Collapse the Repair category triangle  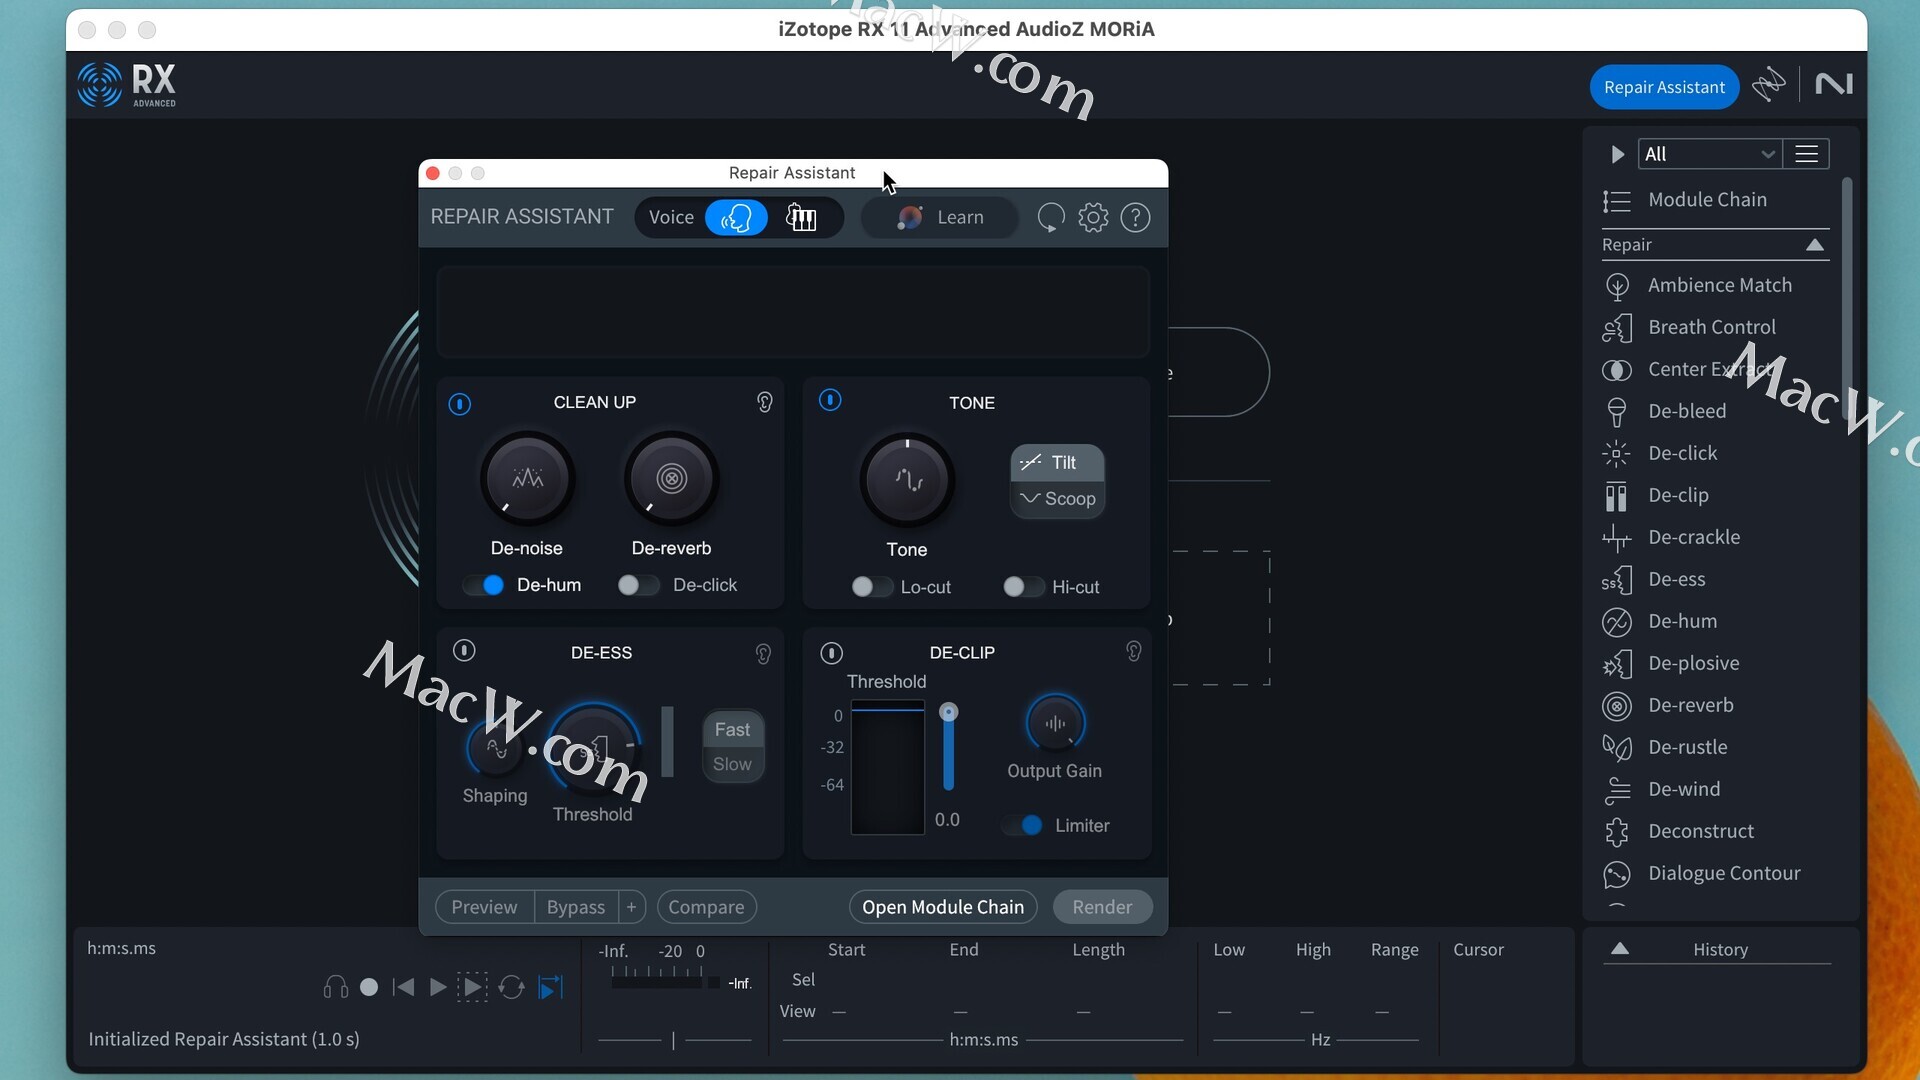point(1815,245)
